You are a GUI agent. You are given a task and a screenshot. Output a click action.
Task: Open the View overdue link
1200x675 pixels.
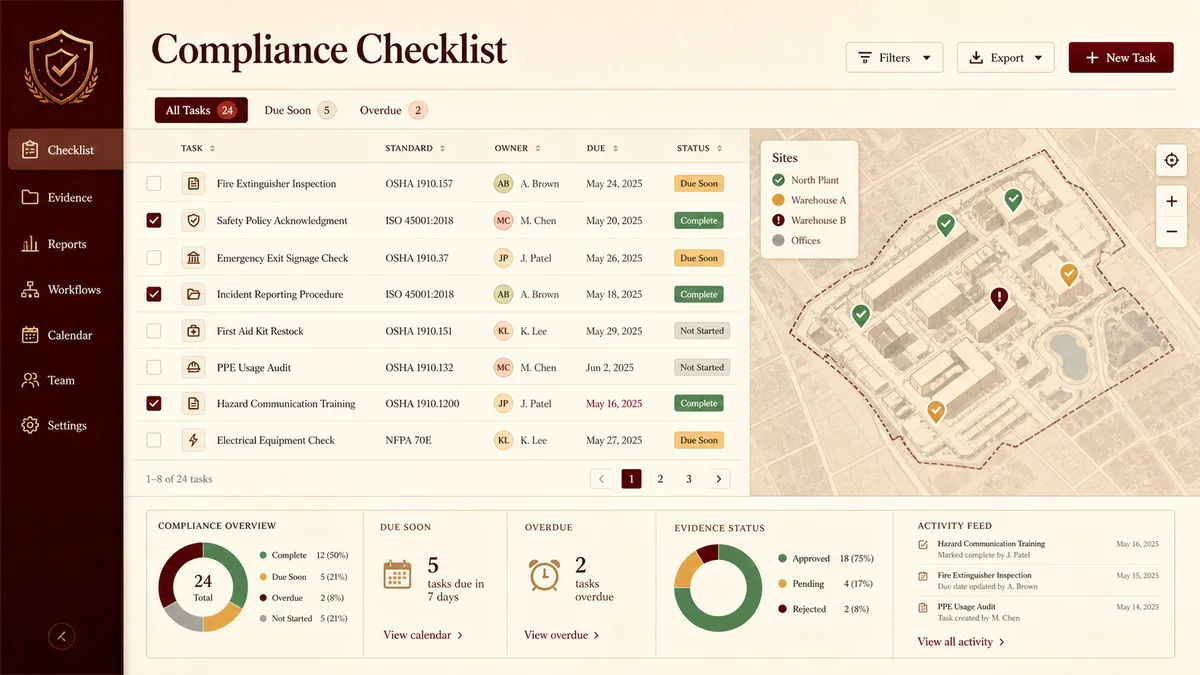[562, 635]
